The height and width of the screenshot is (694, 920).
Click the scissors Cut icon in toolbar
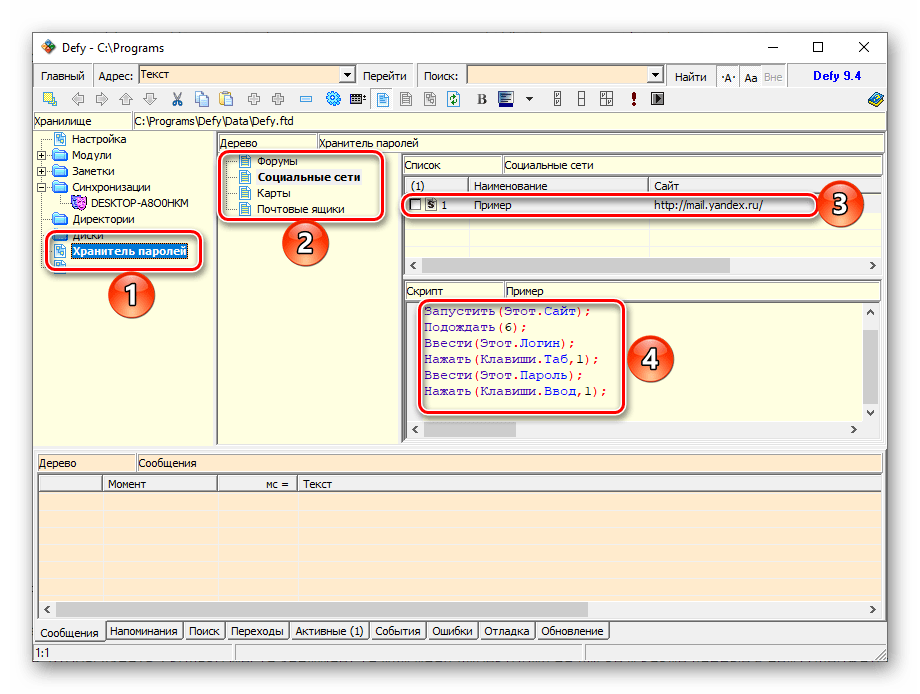177,99
